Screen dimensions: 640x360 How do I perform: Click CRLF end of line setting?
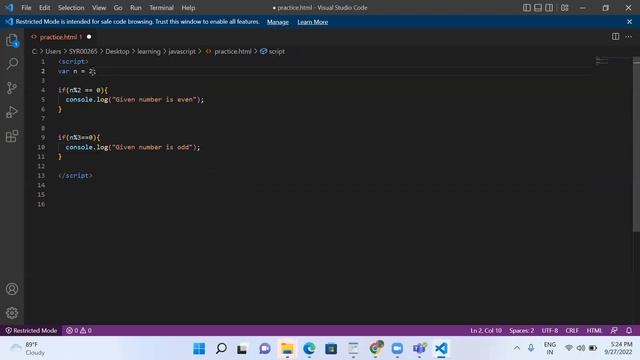pos(572,330)
